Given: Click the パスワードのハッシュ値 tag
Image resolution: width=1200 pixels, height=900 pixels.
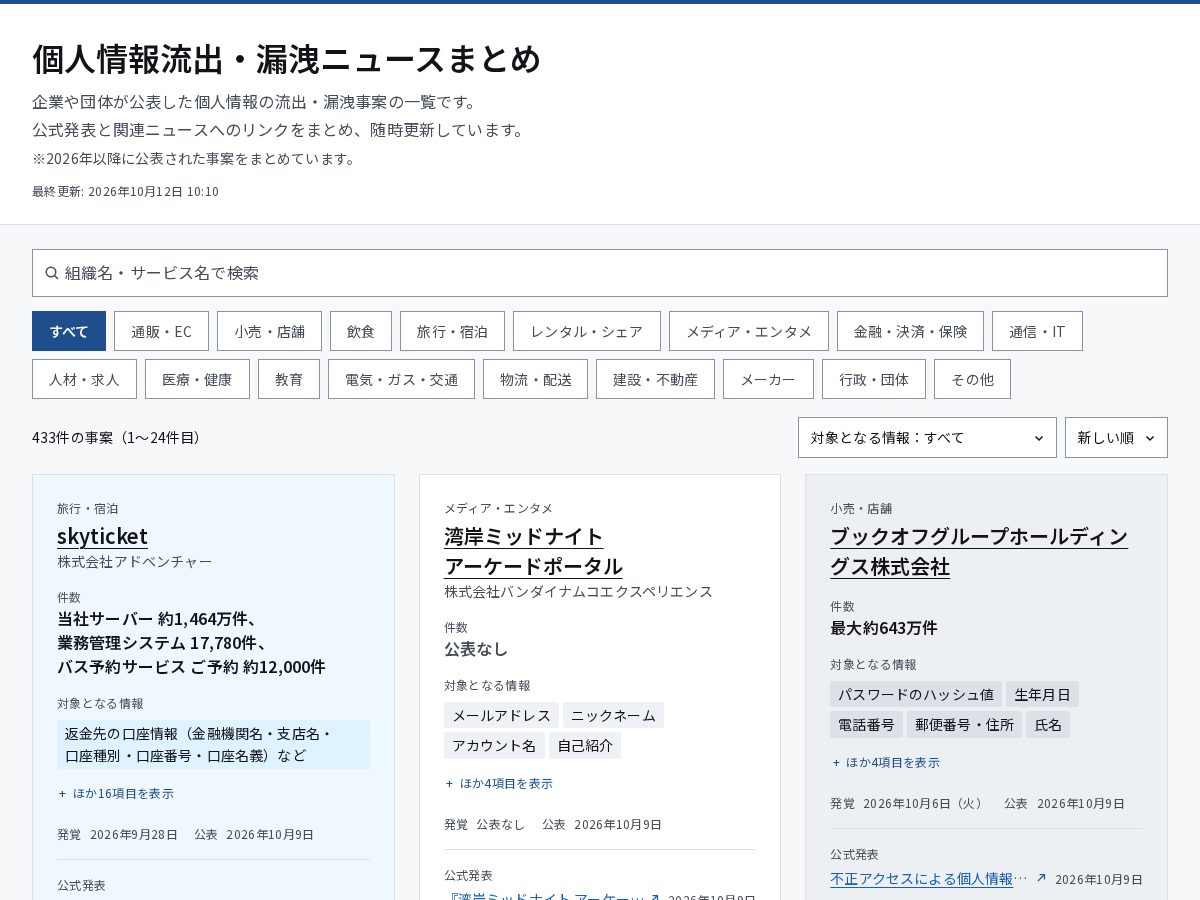Looking at the screenshot, I should (x=916, y=694).
